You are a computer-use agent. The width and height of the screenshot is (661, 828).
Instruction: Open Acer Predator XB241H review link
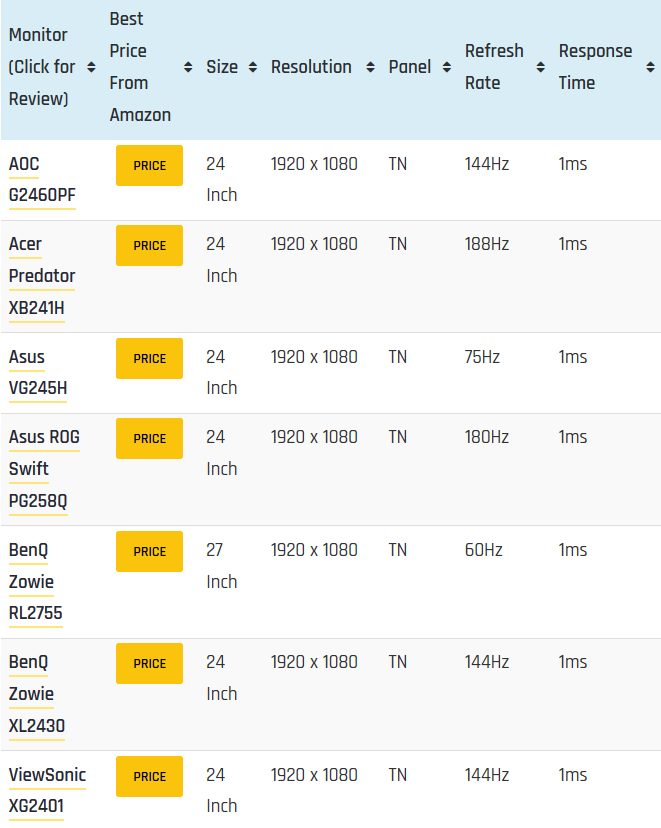click(42, 276)
